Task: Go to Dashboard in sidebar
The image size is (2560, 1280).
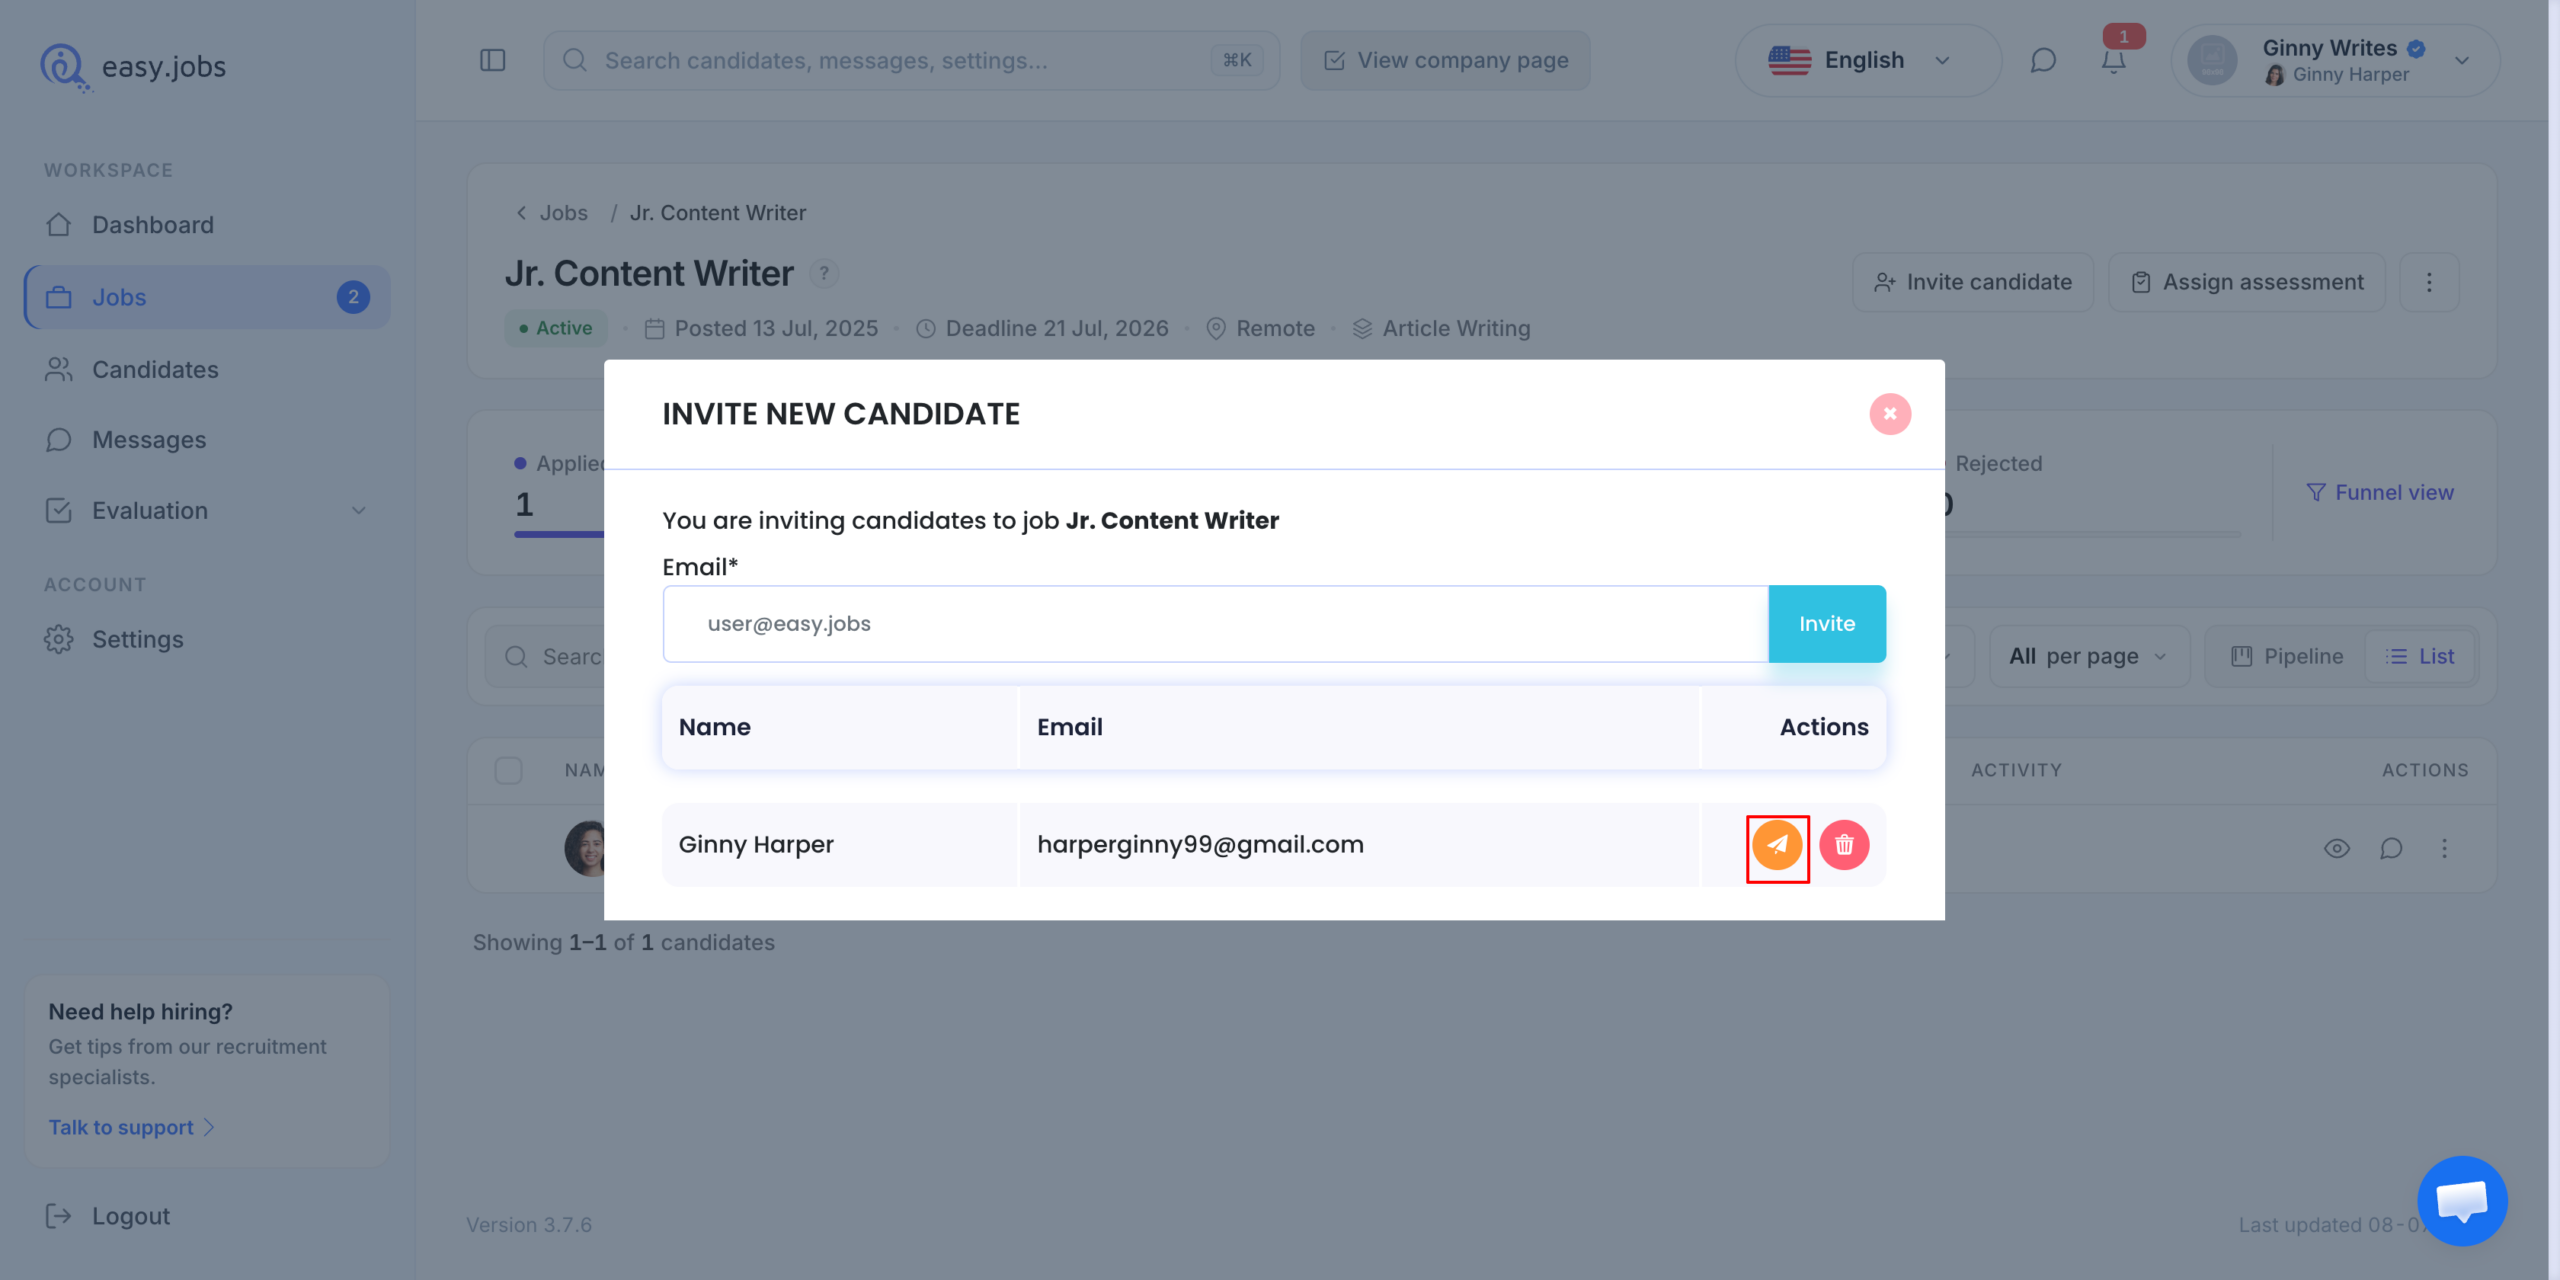Action: pyautogui.click(x=206, y=225)
